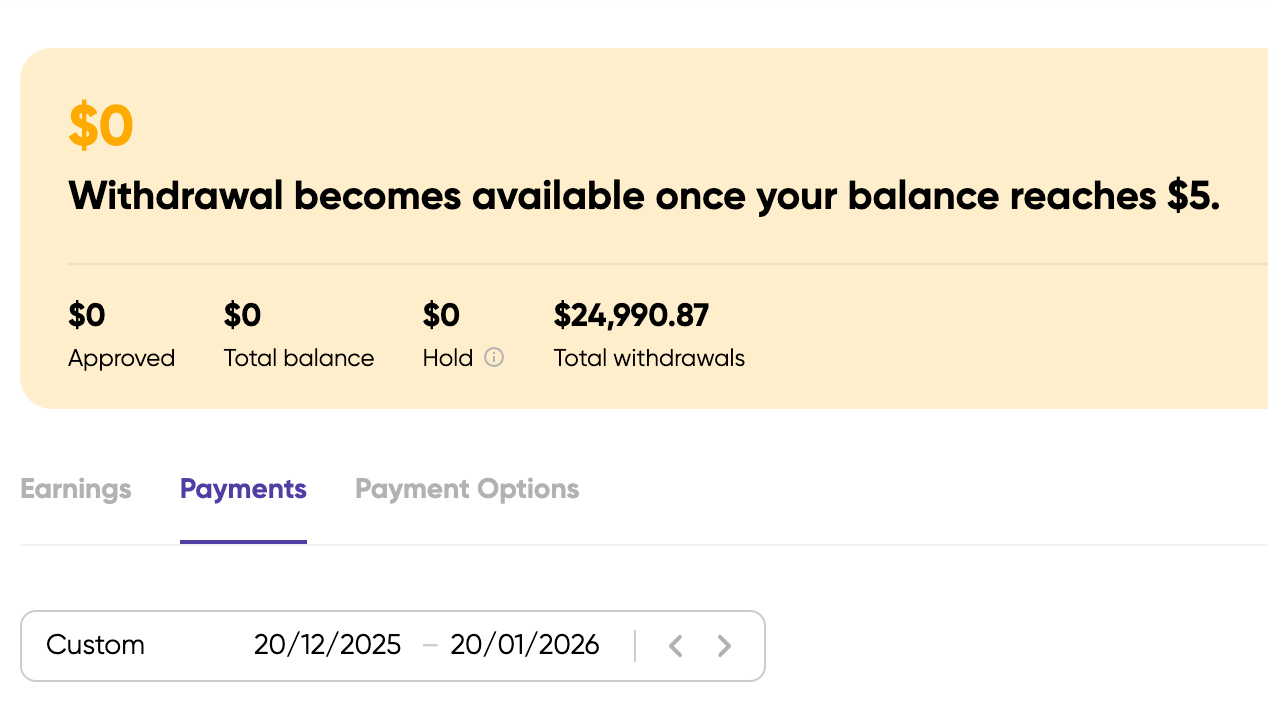
Task: Select the Payments tab
Action: [x=243, y=489]
